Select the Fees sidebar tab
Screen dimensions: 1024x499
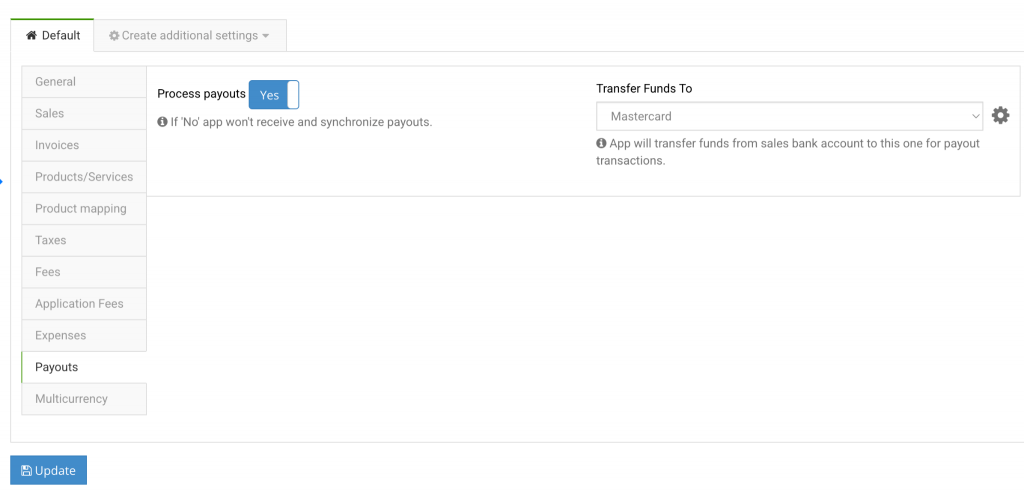84,272
